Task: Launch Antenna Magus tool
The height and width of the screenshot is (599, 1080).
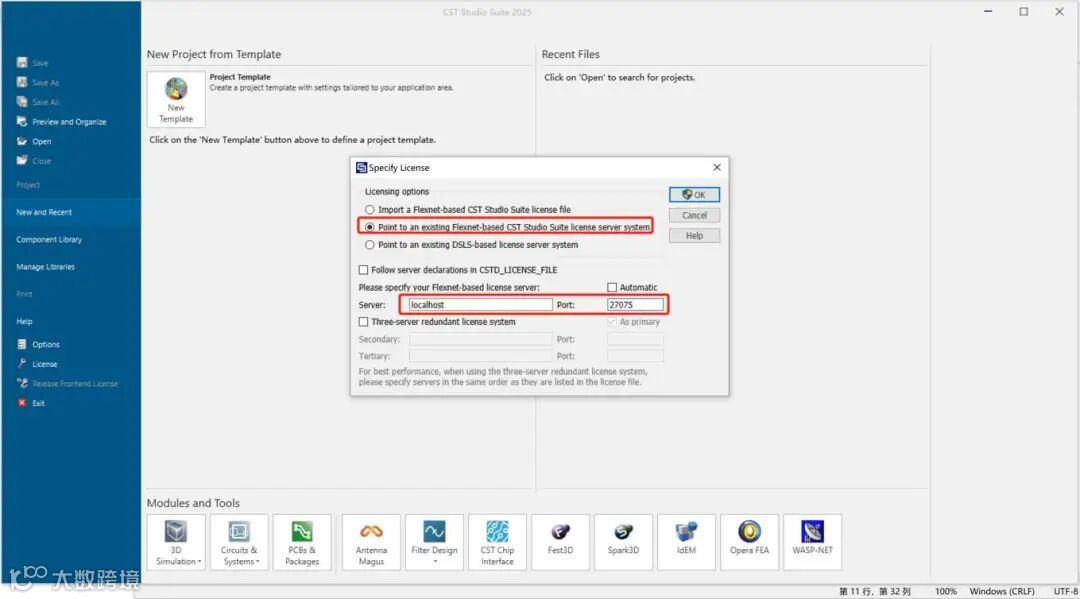Action: tap(371, 543)
